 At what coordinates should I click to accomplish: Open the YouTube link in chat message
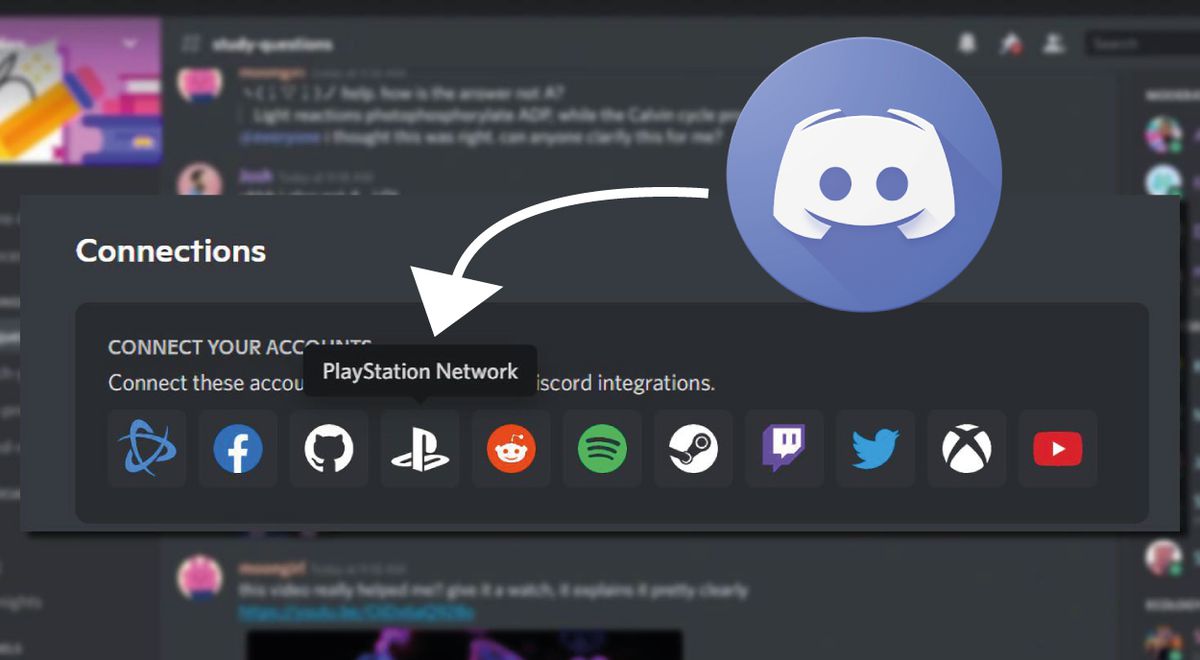[x=356, y=611]
